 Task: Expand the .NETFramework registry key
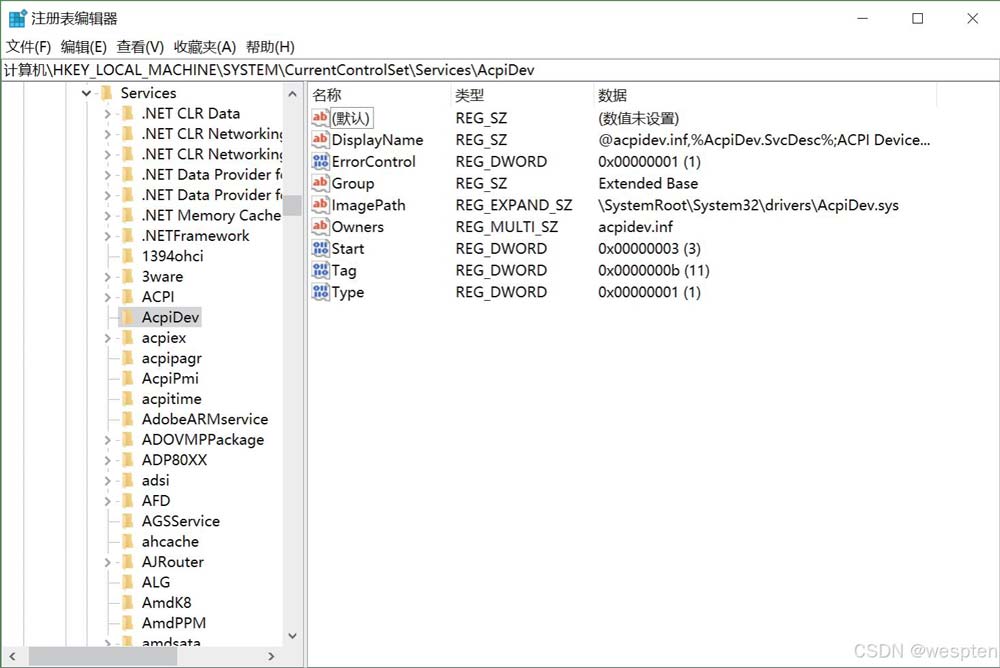click(108, 236)
